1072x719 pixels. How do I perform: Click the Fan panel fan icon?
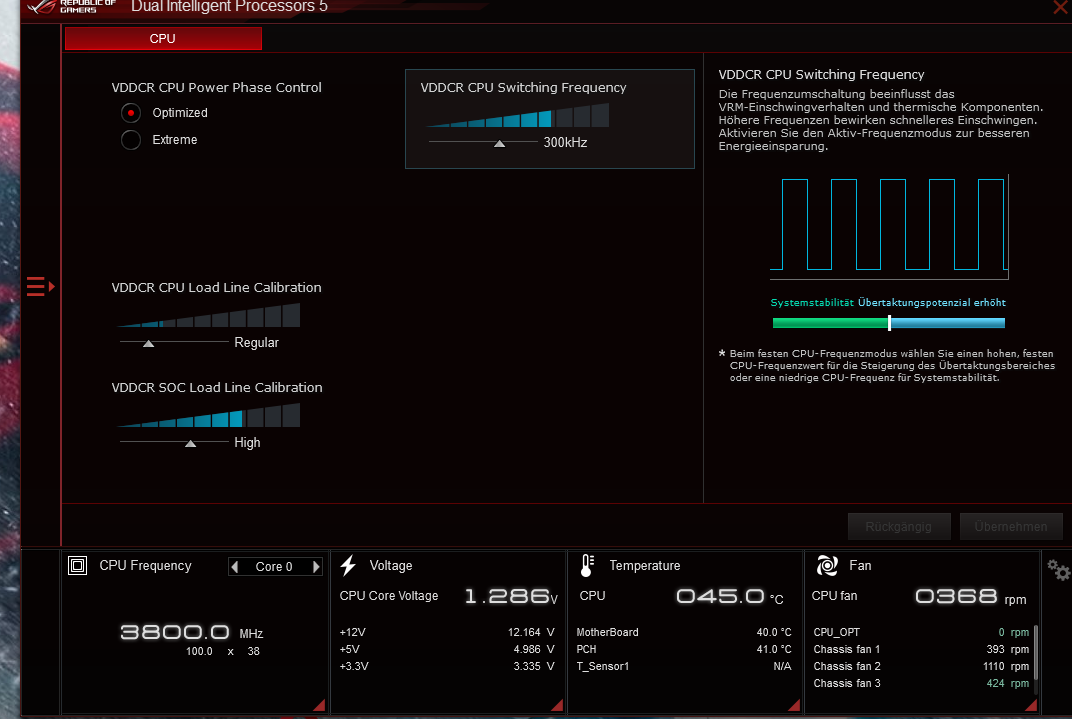tap(827, 565)
